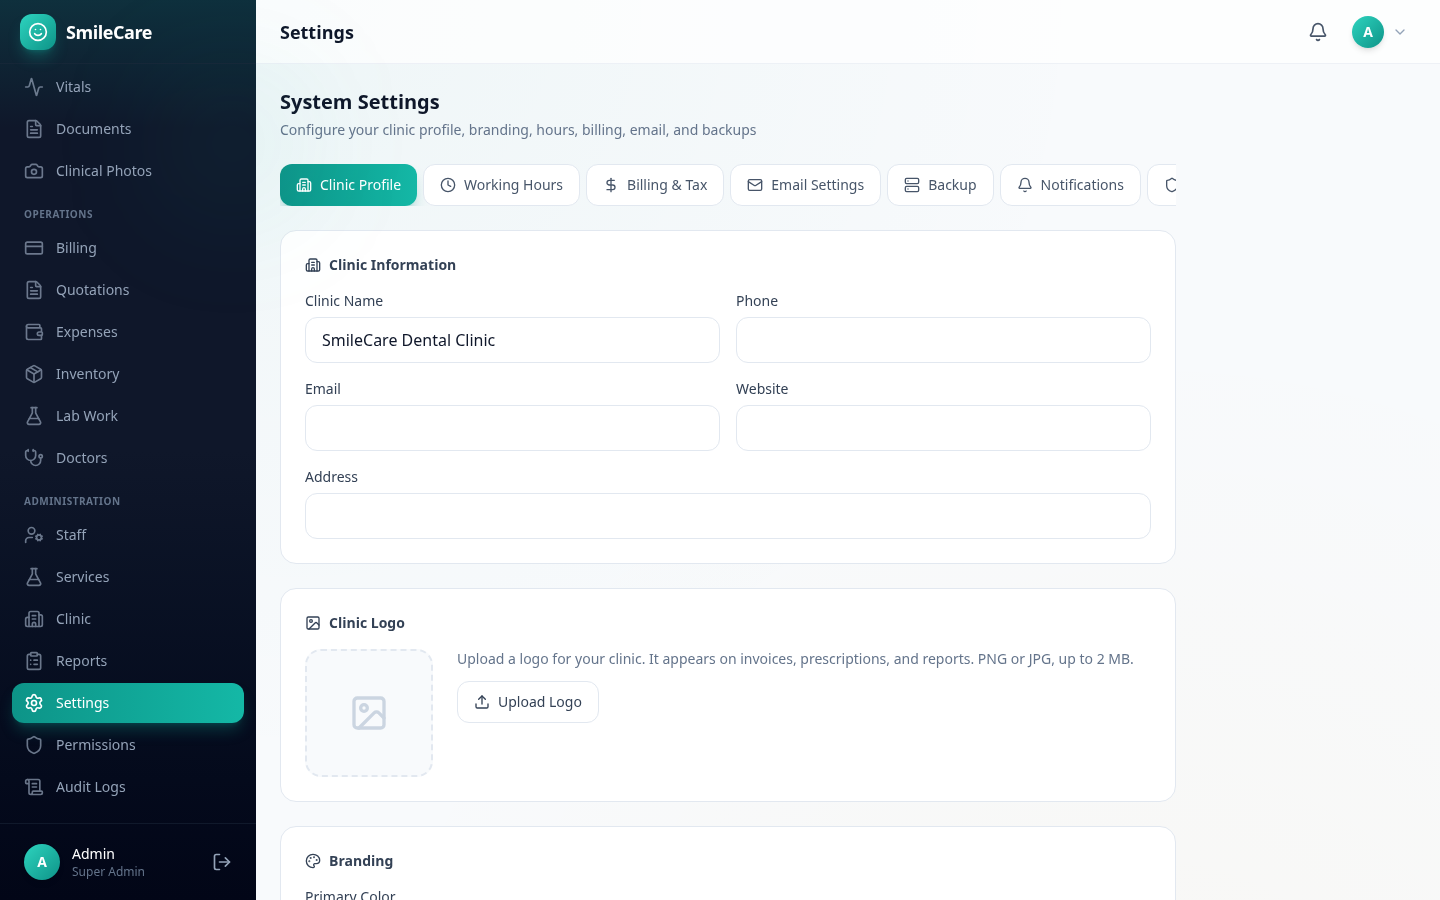The width and height of the screenshot is (1440, 900).
Task: Click the SmileCare smiley logo icon
Action: point(38,32)
